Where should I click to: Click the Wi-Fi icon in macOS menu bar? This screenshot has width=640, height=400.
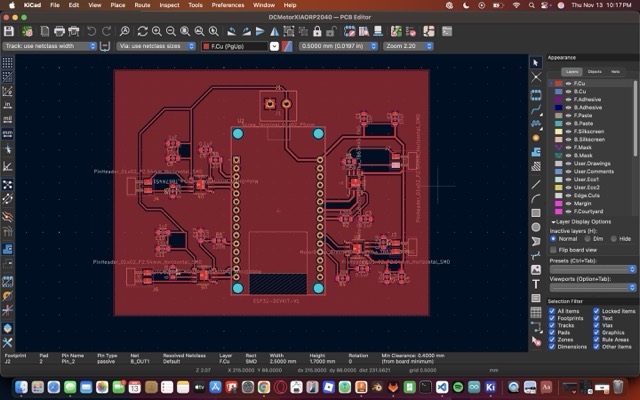click(516, 5)
